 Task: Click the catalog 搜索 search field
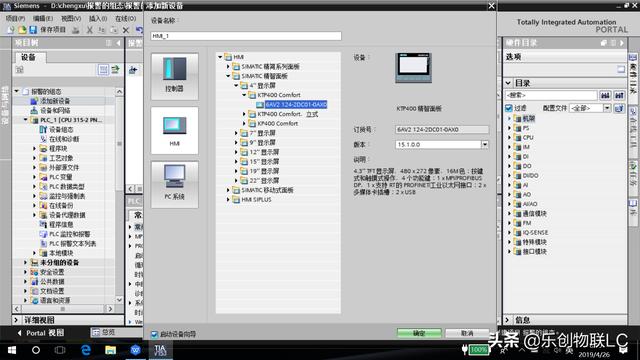click(551, 95)
